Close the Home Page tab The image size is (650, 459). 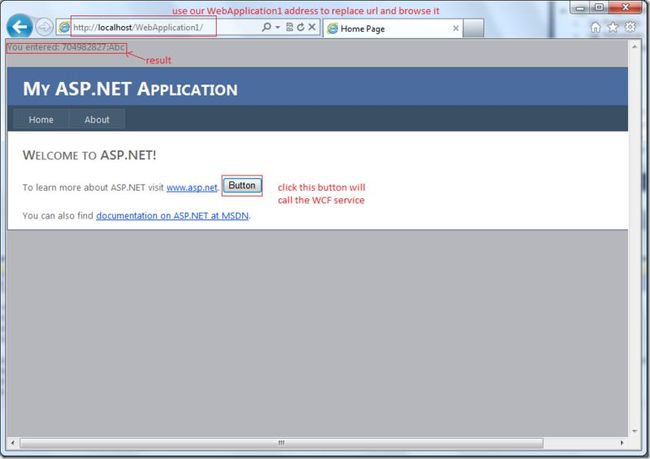(x=456, y=28)
